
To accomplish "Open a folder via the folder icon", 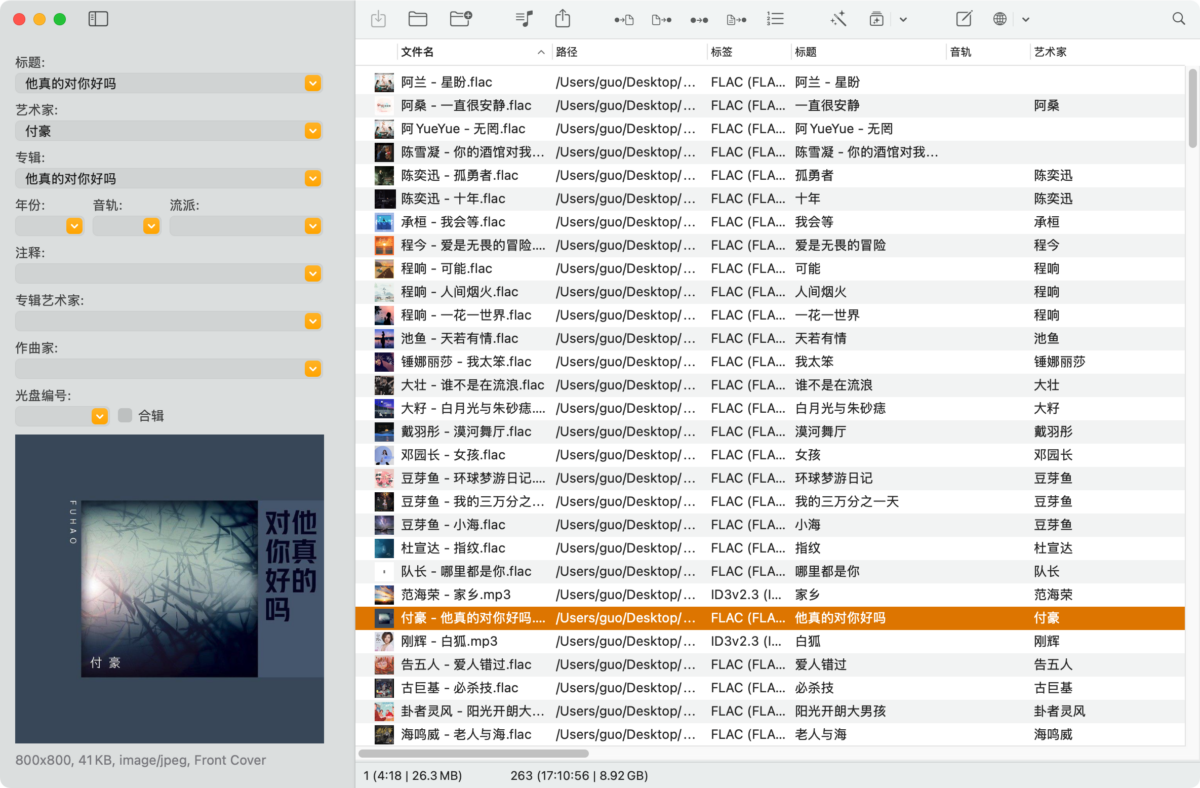I will point(418,19).
